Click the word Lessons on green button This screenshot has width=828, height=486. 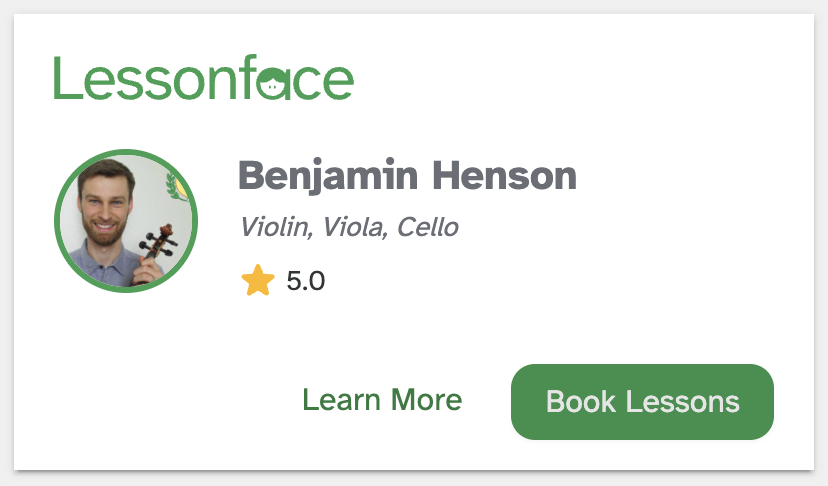point(683,402)
